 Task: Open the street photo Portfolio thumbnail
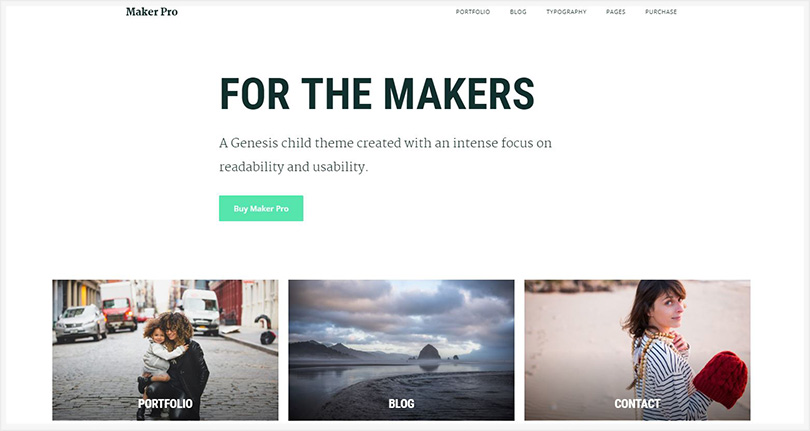point(165,350)
